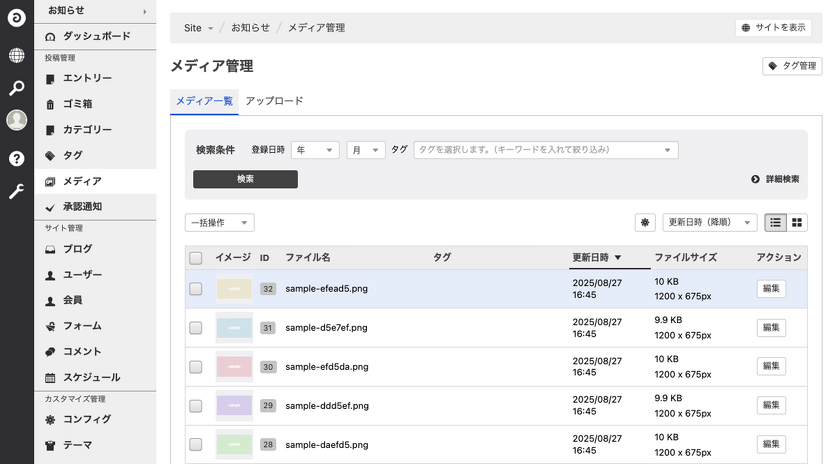This screenshot has width=835, height=464.
Task: Open search via the magnifier icon
Action: tap(16, 88)
